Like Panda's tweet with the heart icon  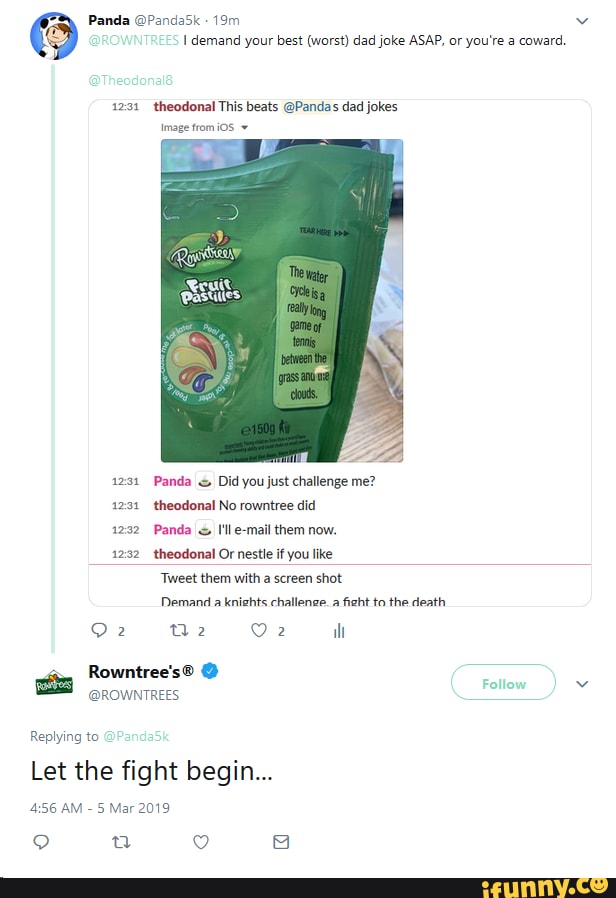[261, 631]
